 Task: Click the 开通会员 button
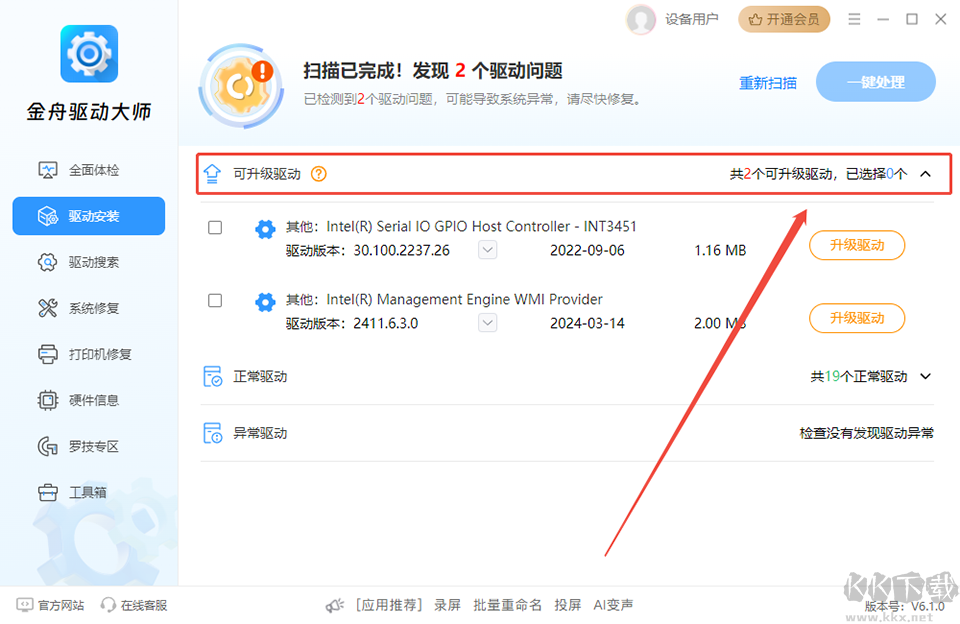784,20
